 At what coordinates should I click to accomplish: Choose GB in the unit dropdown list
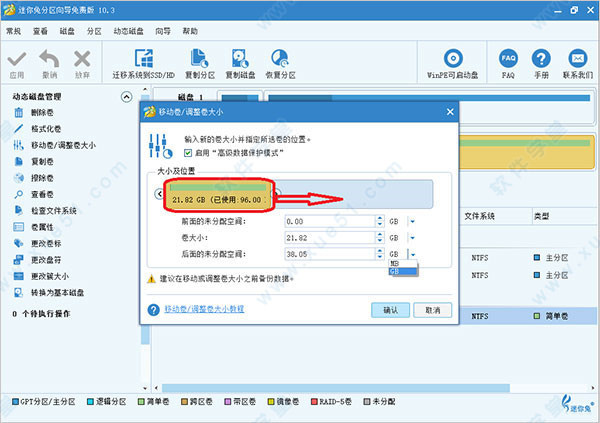coord(403,271)
